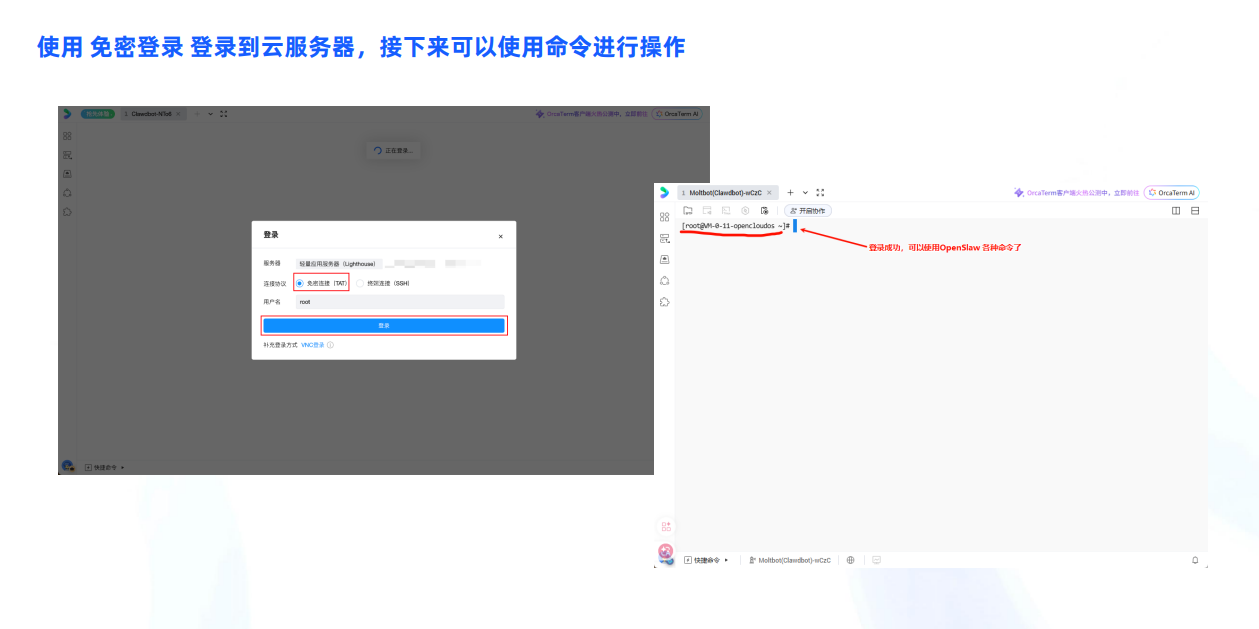Click the blue 登录 button
1259x629 pixels.
[384, 325]
